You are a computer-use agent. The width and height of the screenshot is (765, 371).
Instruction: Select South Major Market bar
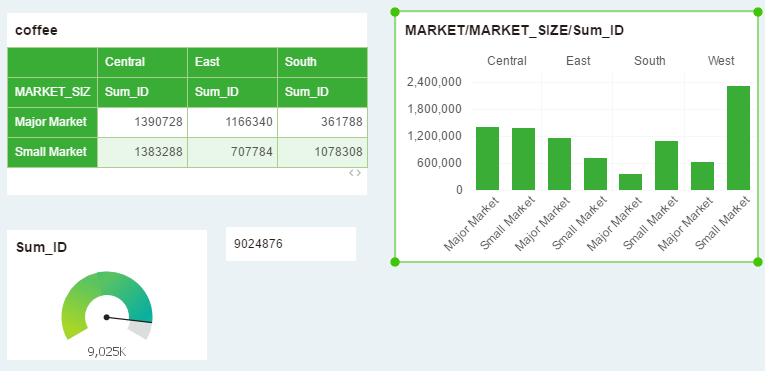(x=630, y=182)
